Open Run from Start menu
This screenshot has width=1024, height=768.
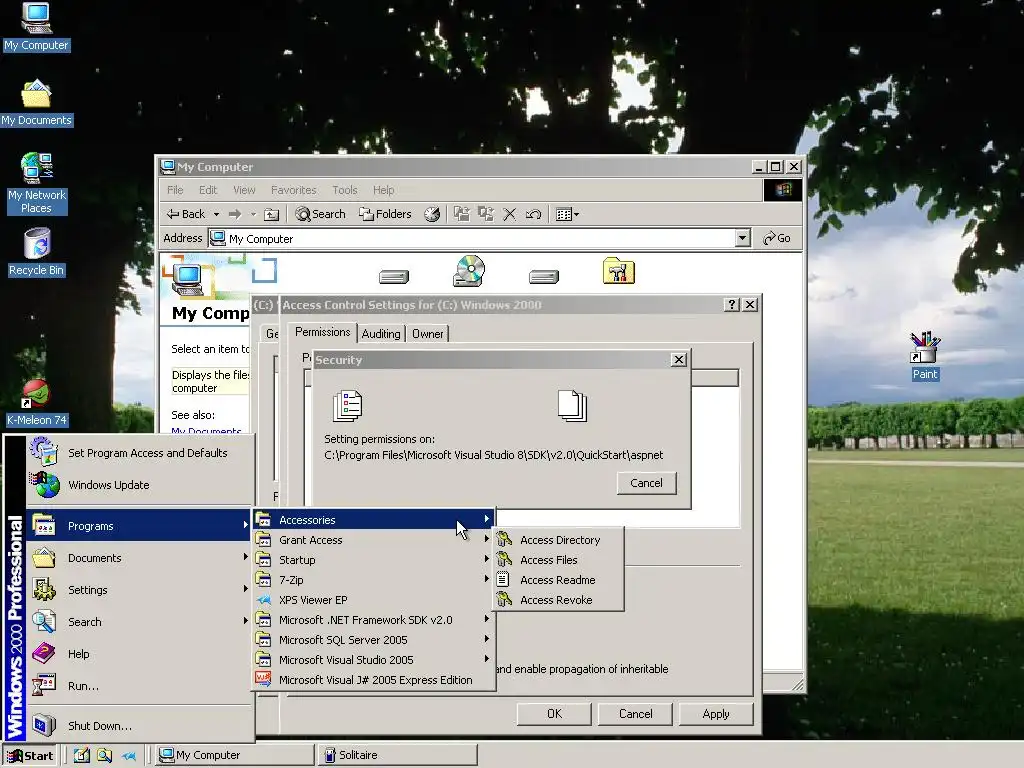click(140, 686)
